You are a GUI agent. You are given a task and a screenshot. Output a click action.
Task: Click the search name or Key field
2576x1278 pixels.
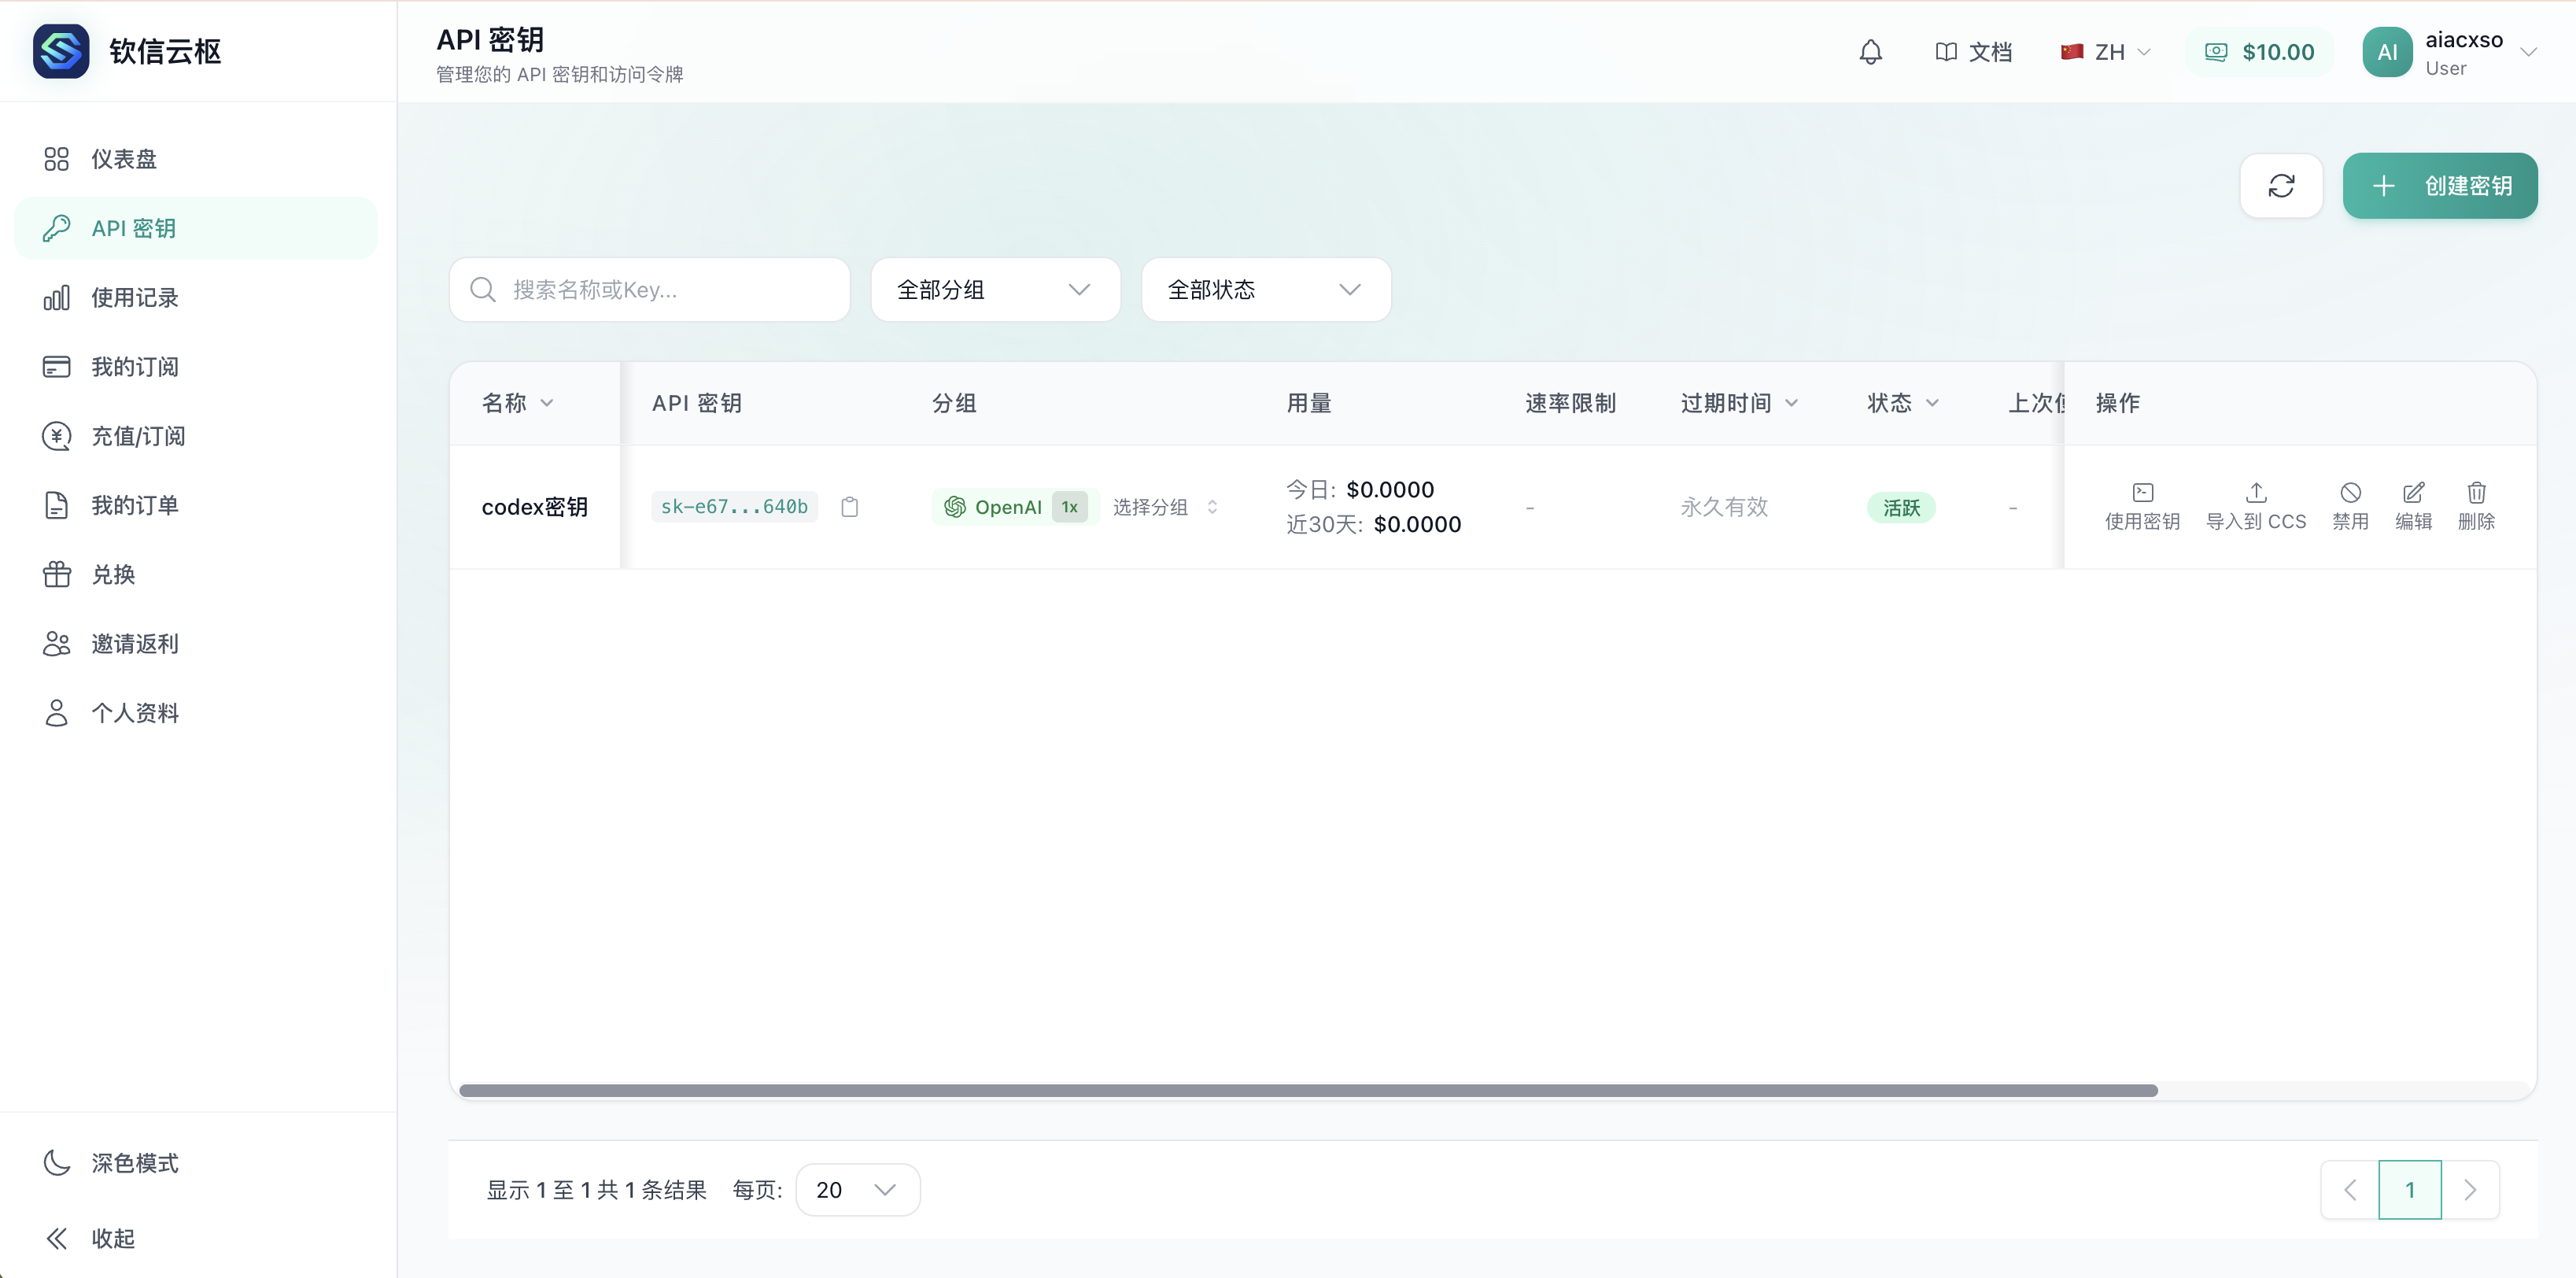(x=649, y=290)
